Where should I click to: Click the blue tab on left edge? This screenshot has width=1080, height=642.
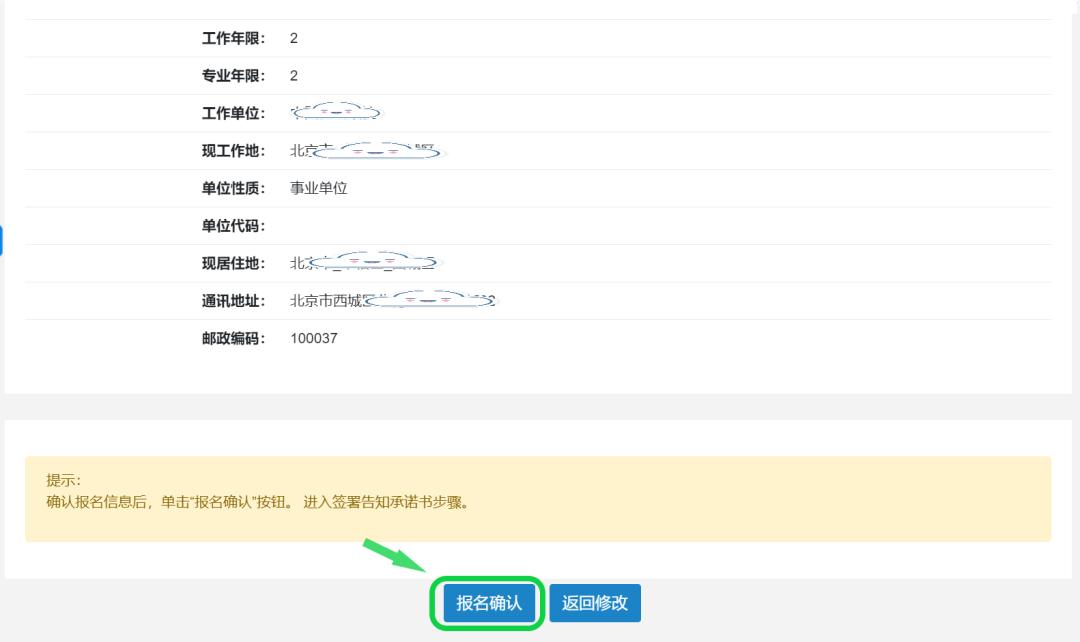point(2,240)
